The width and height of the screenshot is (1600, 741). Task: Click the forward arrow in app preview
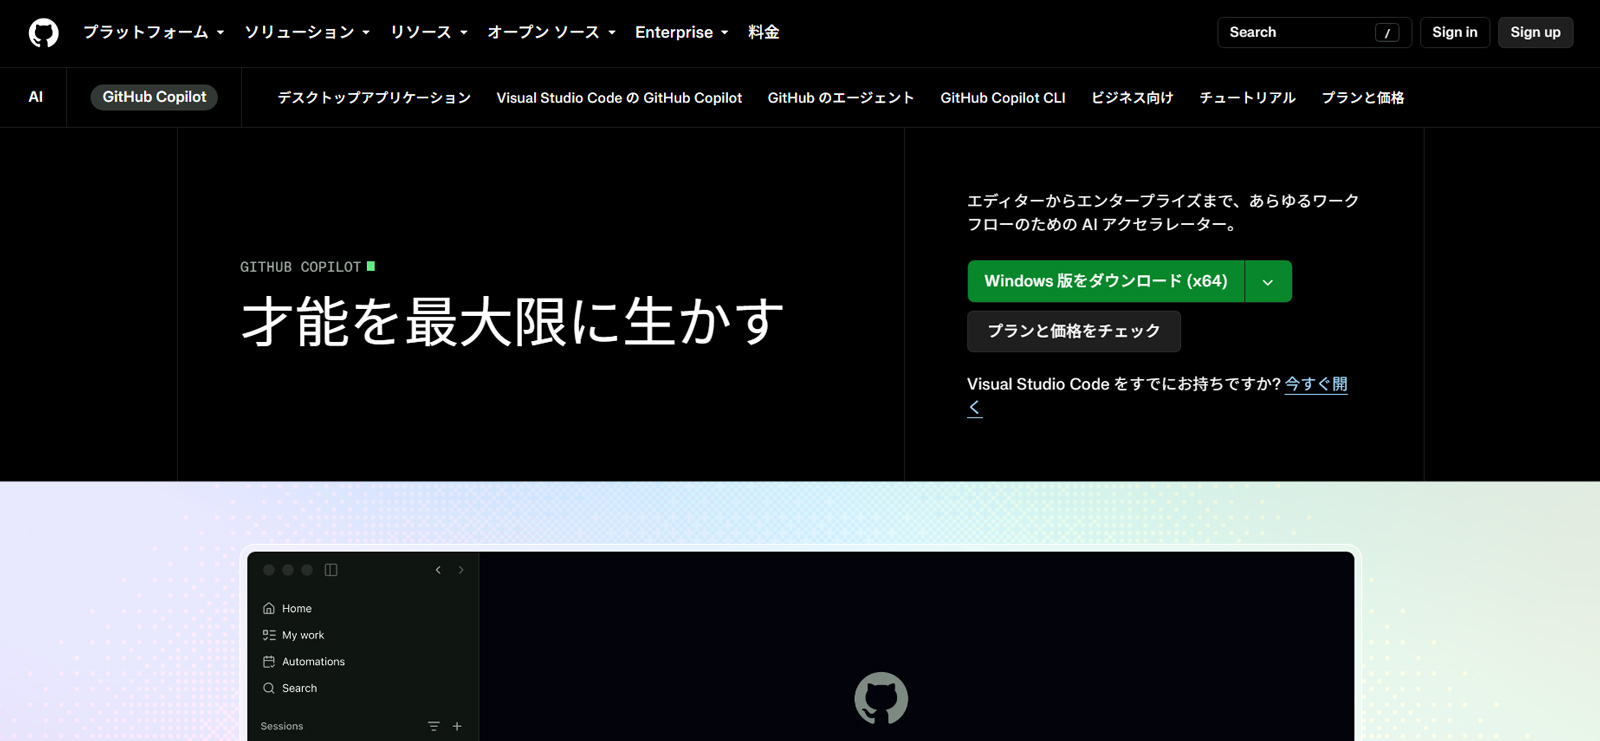(461, 570)
